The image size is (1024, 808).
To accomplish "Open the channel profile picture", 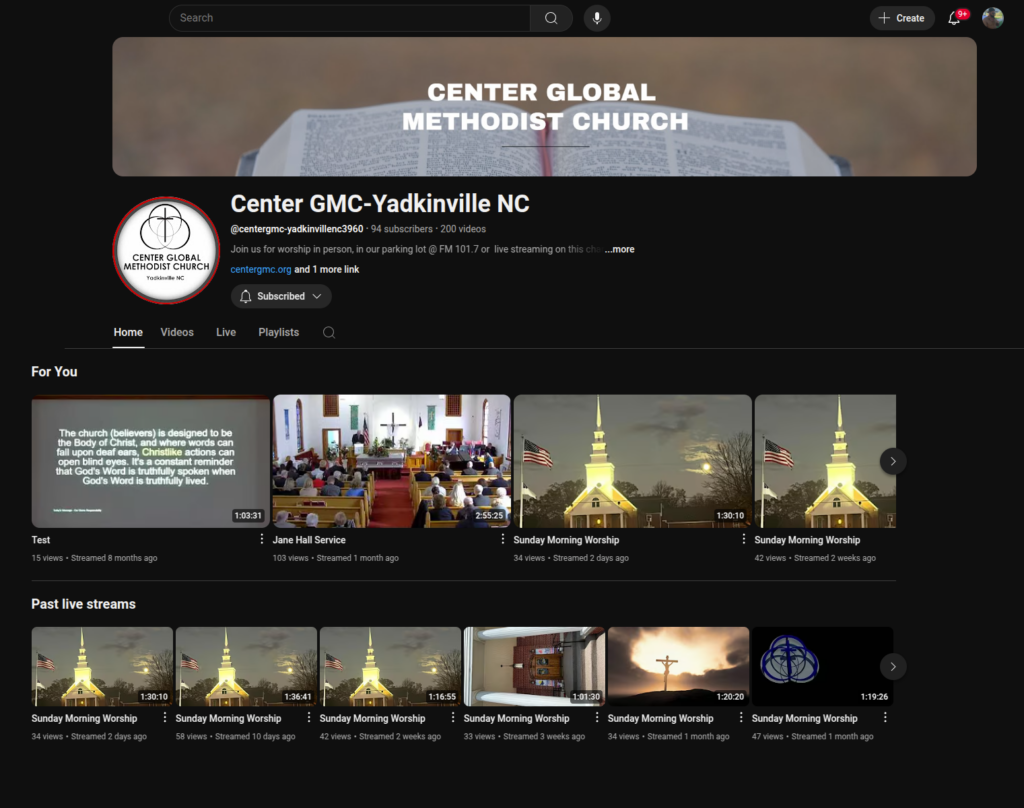I will (166, 250).
